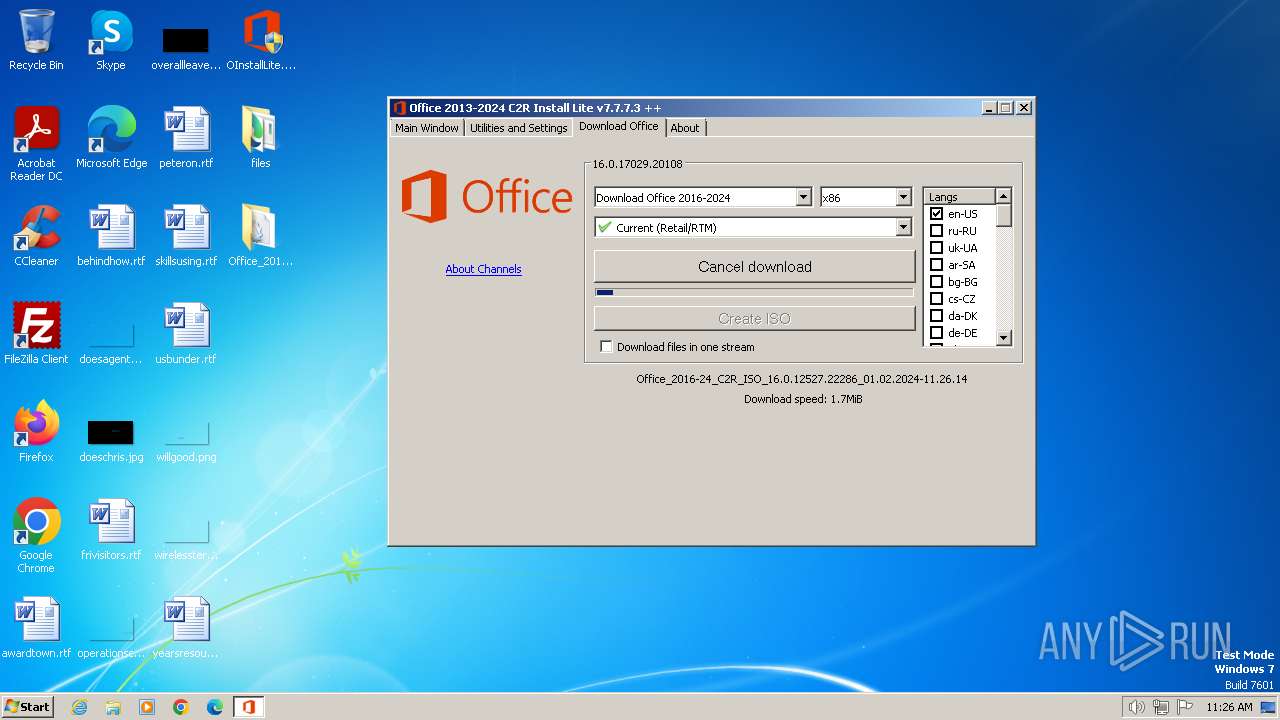Launch Skype from the desktop
The height and width of the screenshot is (720, 1280).
(x=111, y=40)
